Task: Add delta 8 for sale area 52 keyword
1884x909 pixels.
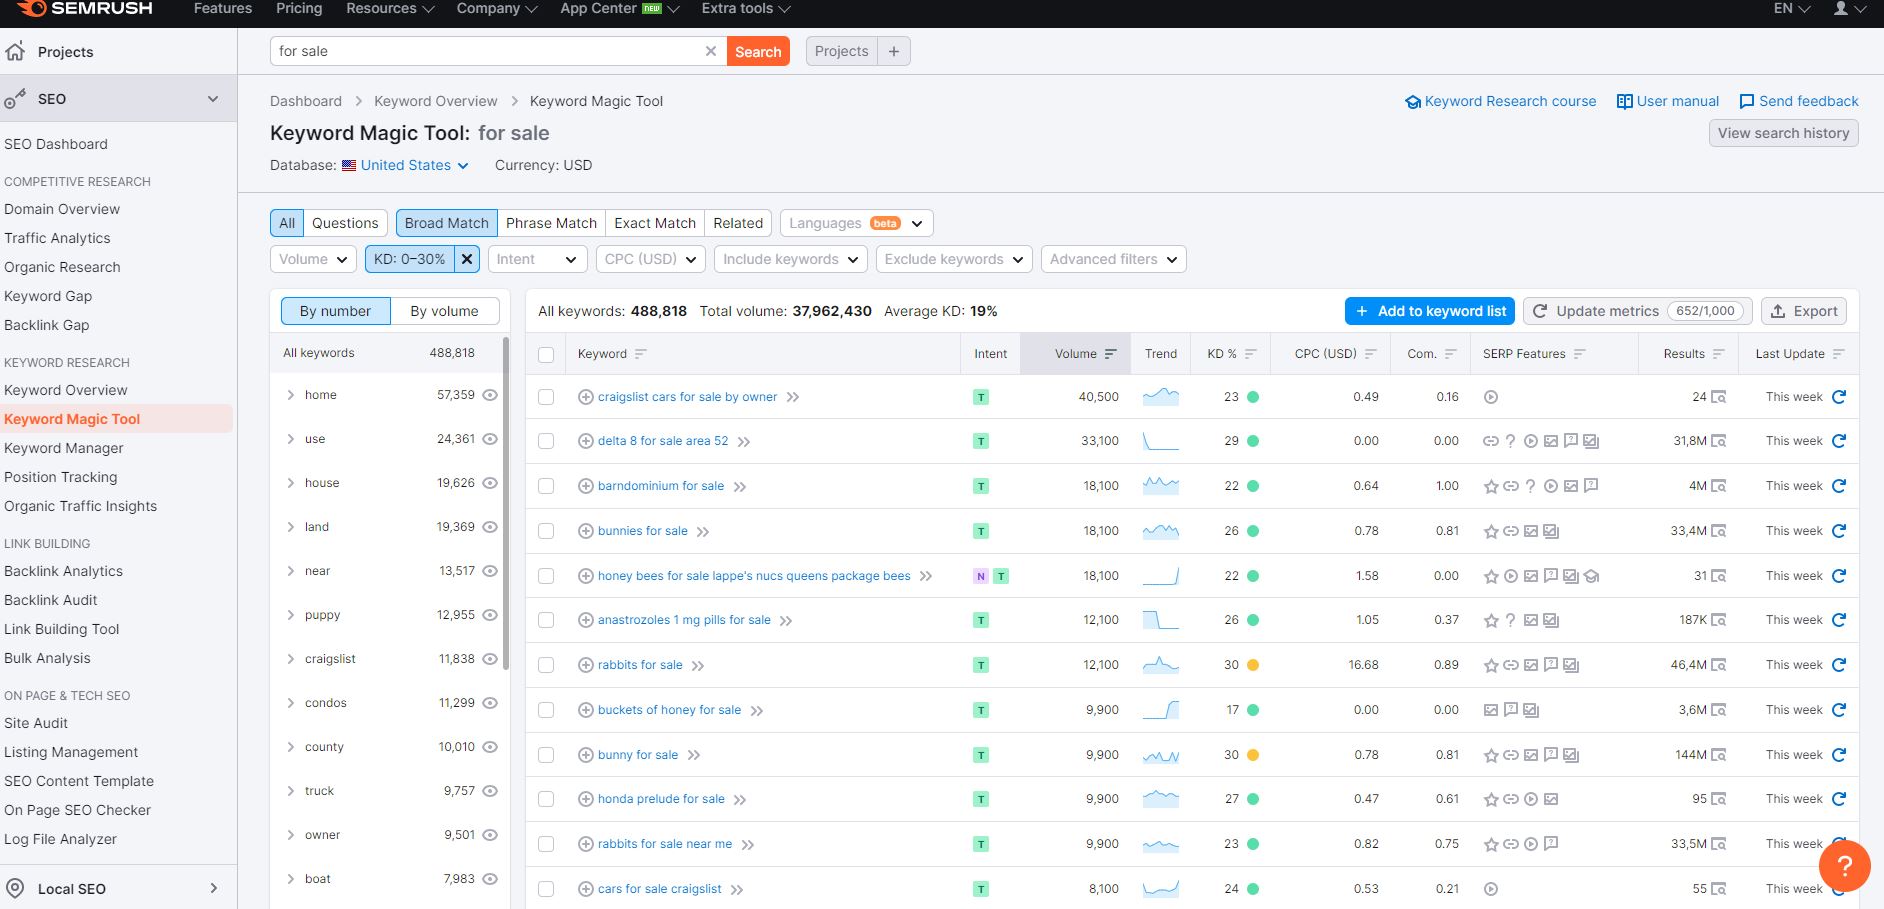Action: tap(586, 441)
